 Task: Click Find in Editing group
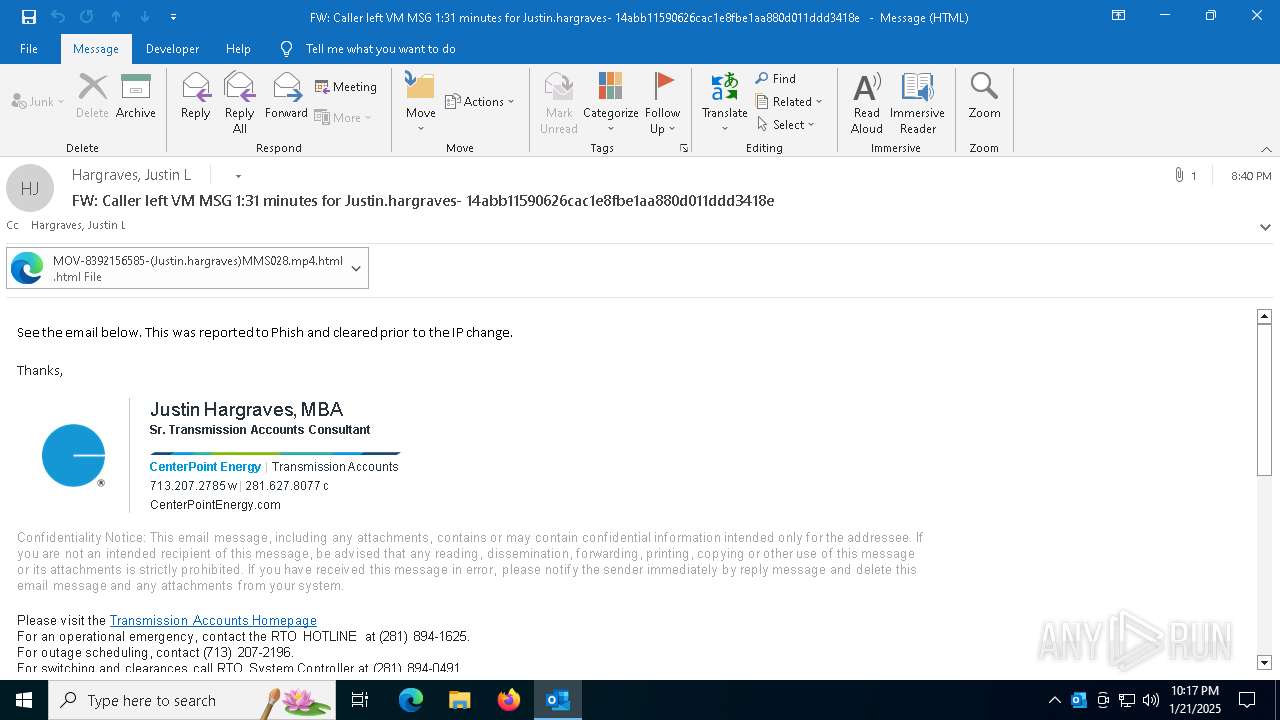click(x=776, y=79)
